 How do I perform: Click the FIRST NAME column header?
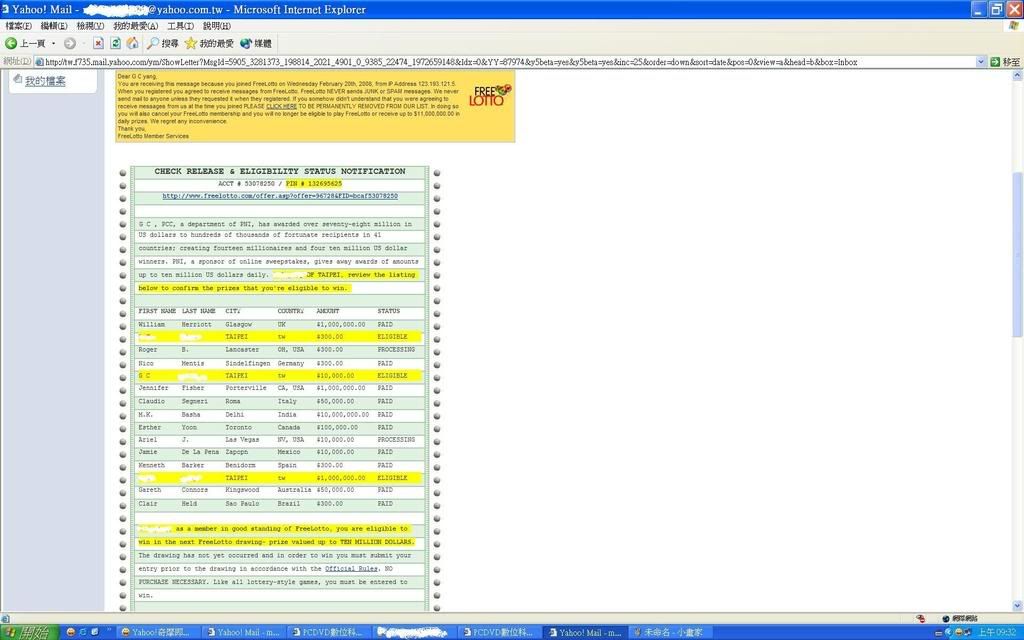pyautogui.click(x=157, y=312)
